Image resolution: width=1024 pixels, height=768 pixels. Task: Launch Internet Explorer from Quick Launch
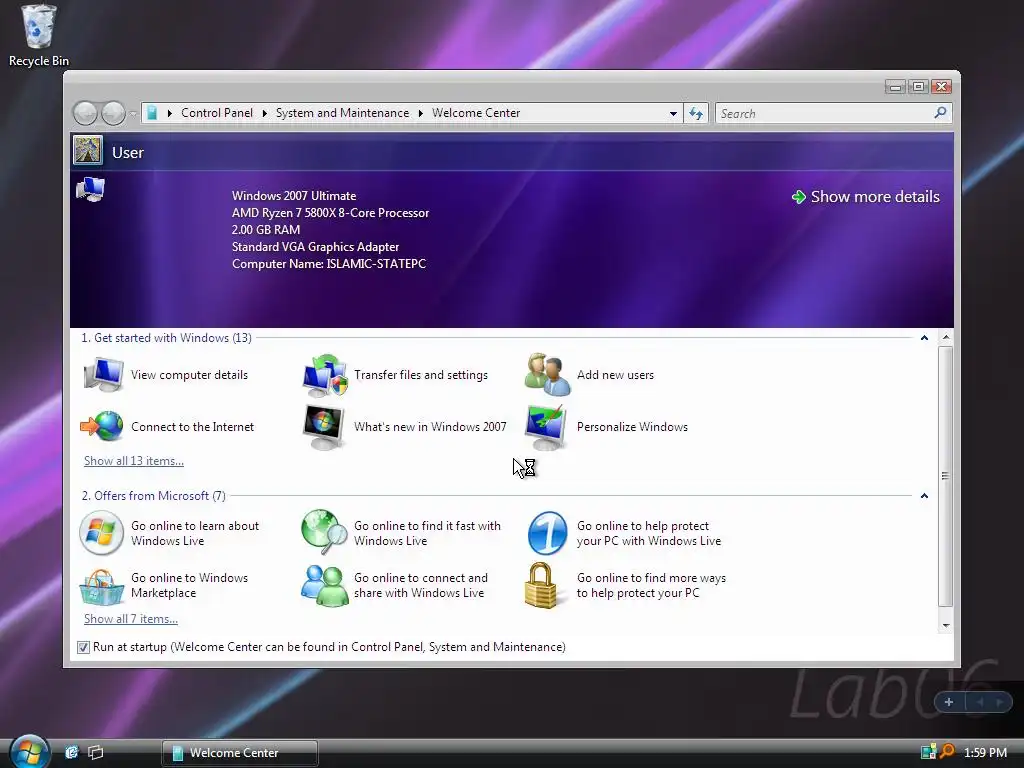71,752
